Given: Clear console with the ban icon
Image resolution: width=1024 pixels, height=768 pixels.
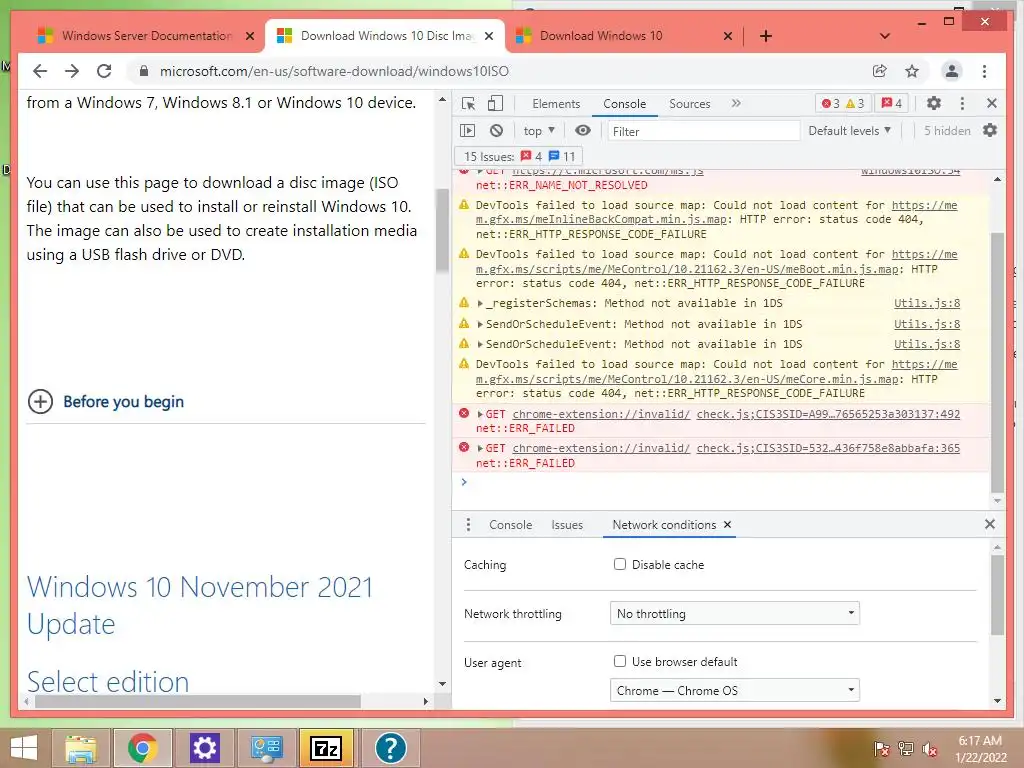Looking at the screenshot, I should 496,131.
